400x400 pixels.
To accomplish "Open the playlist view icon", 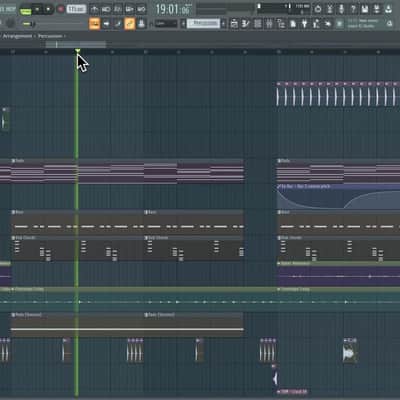I will (234, 24).
